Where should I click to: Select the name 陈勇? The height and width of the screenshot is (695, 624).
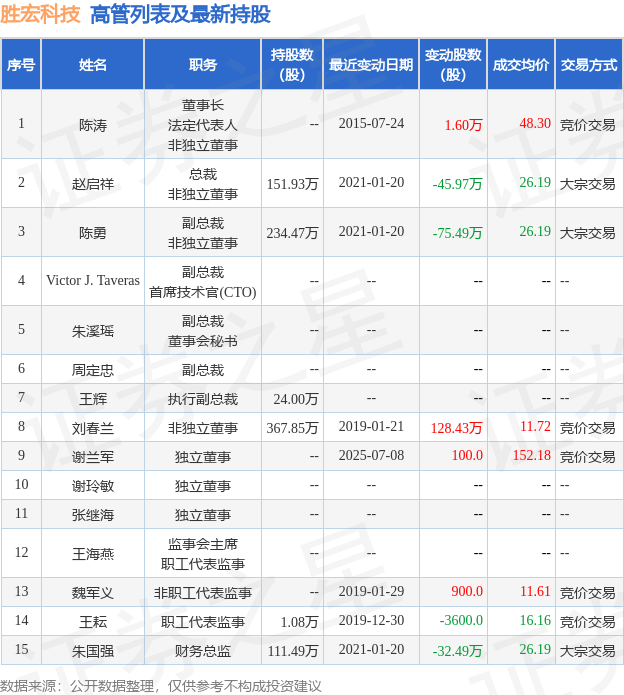(93, 233)
